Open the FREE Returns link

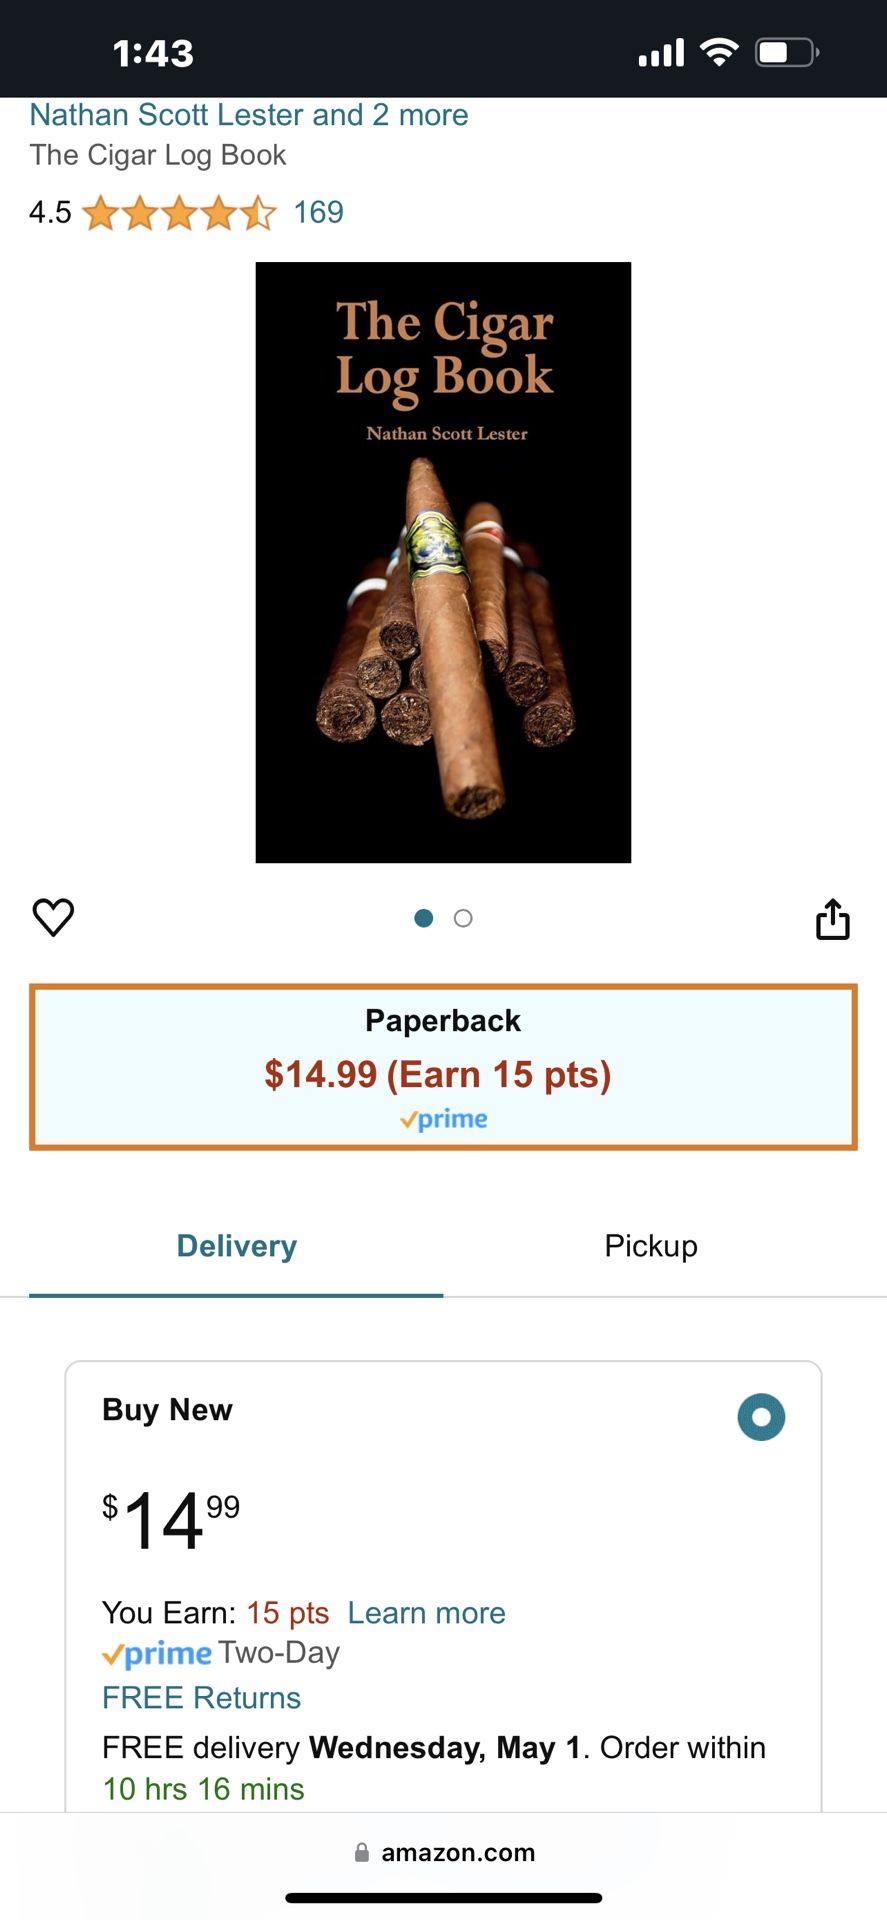[201, 1698]
